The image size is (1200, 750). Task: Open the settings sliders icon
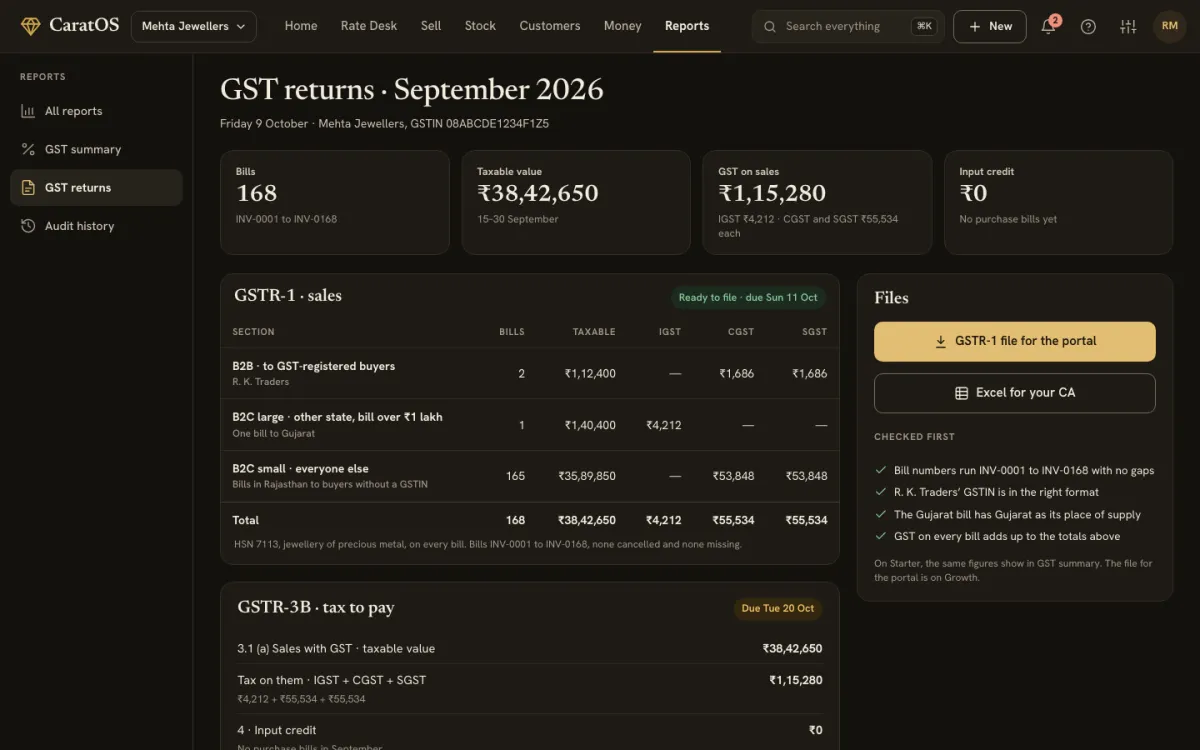pyautogui.click(x=1128, y=26)
